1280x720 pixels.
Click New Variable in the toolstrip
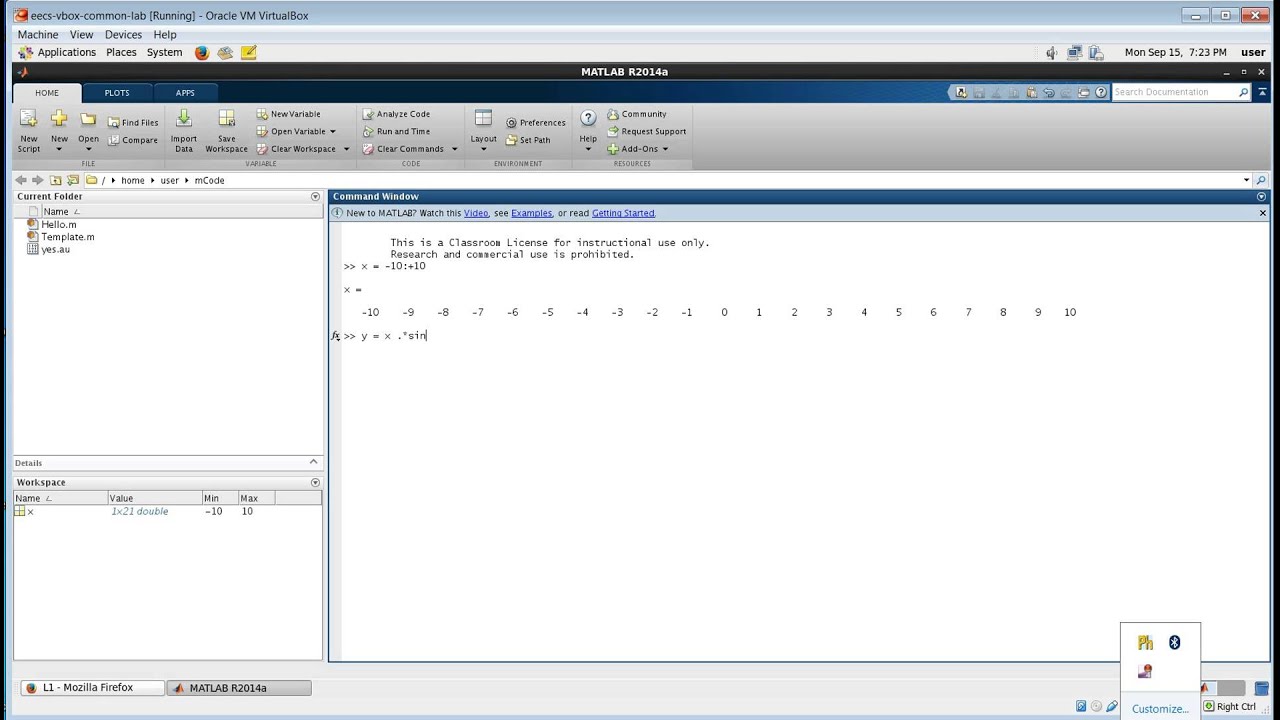[289, 114]
